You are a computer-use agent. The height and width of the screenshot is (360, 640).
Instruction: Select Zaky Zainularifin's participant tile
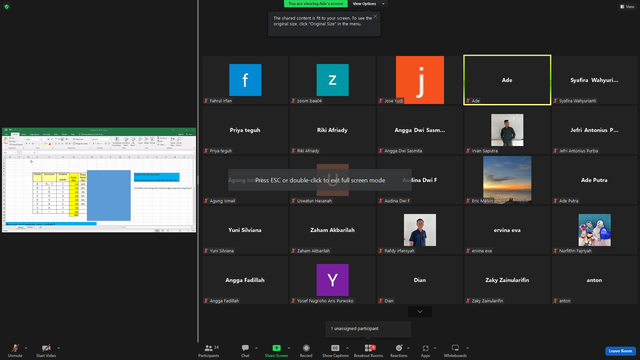pyautogui.click(x=507, y=280)
